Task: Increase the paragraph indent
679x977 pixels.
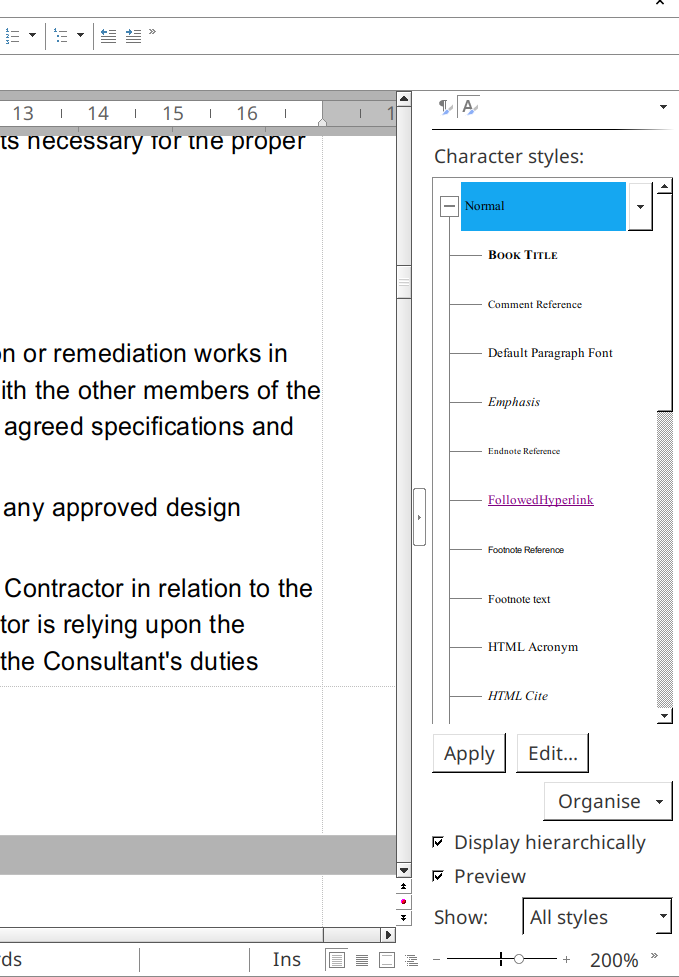Action: 133,36
